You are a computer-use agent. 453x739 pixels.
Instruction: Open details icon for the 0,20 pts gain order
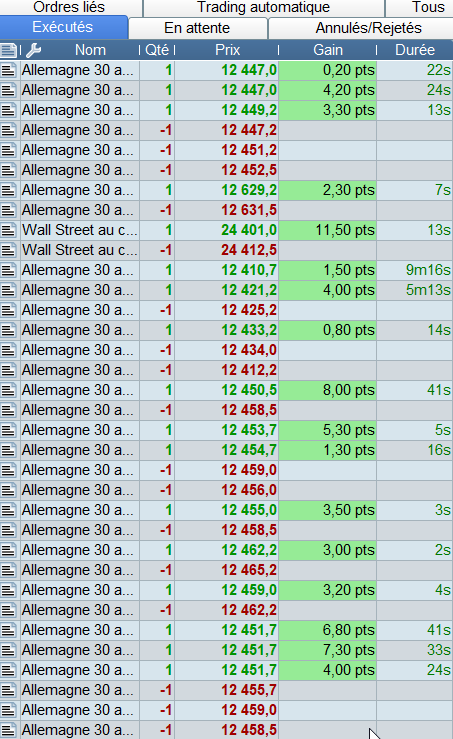(8, 70)
